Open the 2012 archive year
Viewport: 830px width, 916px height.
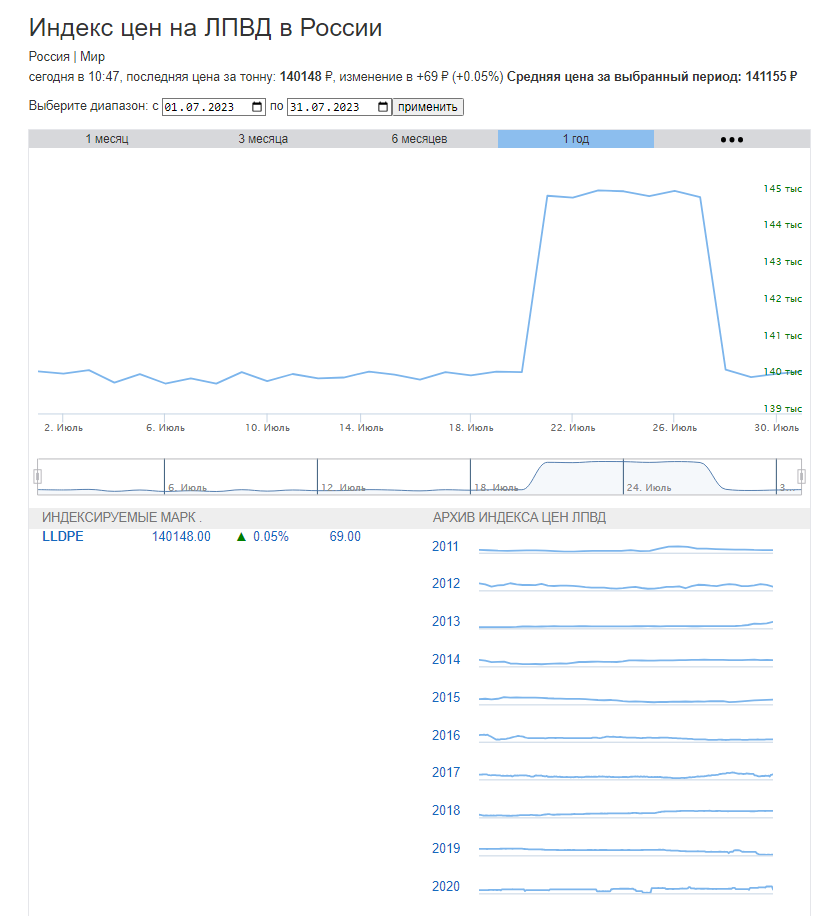coord(446,583)
